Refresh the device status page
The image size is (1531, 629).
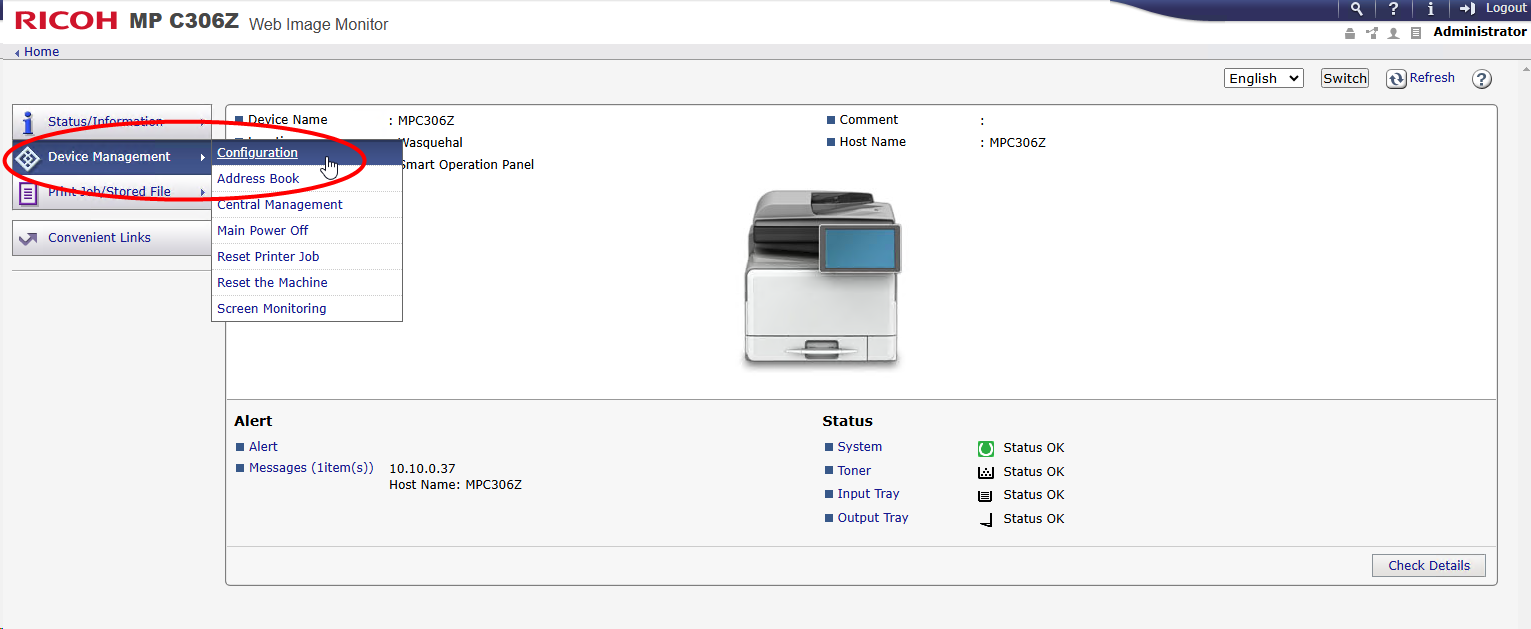pos(1421,78)
